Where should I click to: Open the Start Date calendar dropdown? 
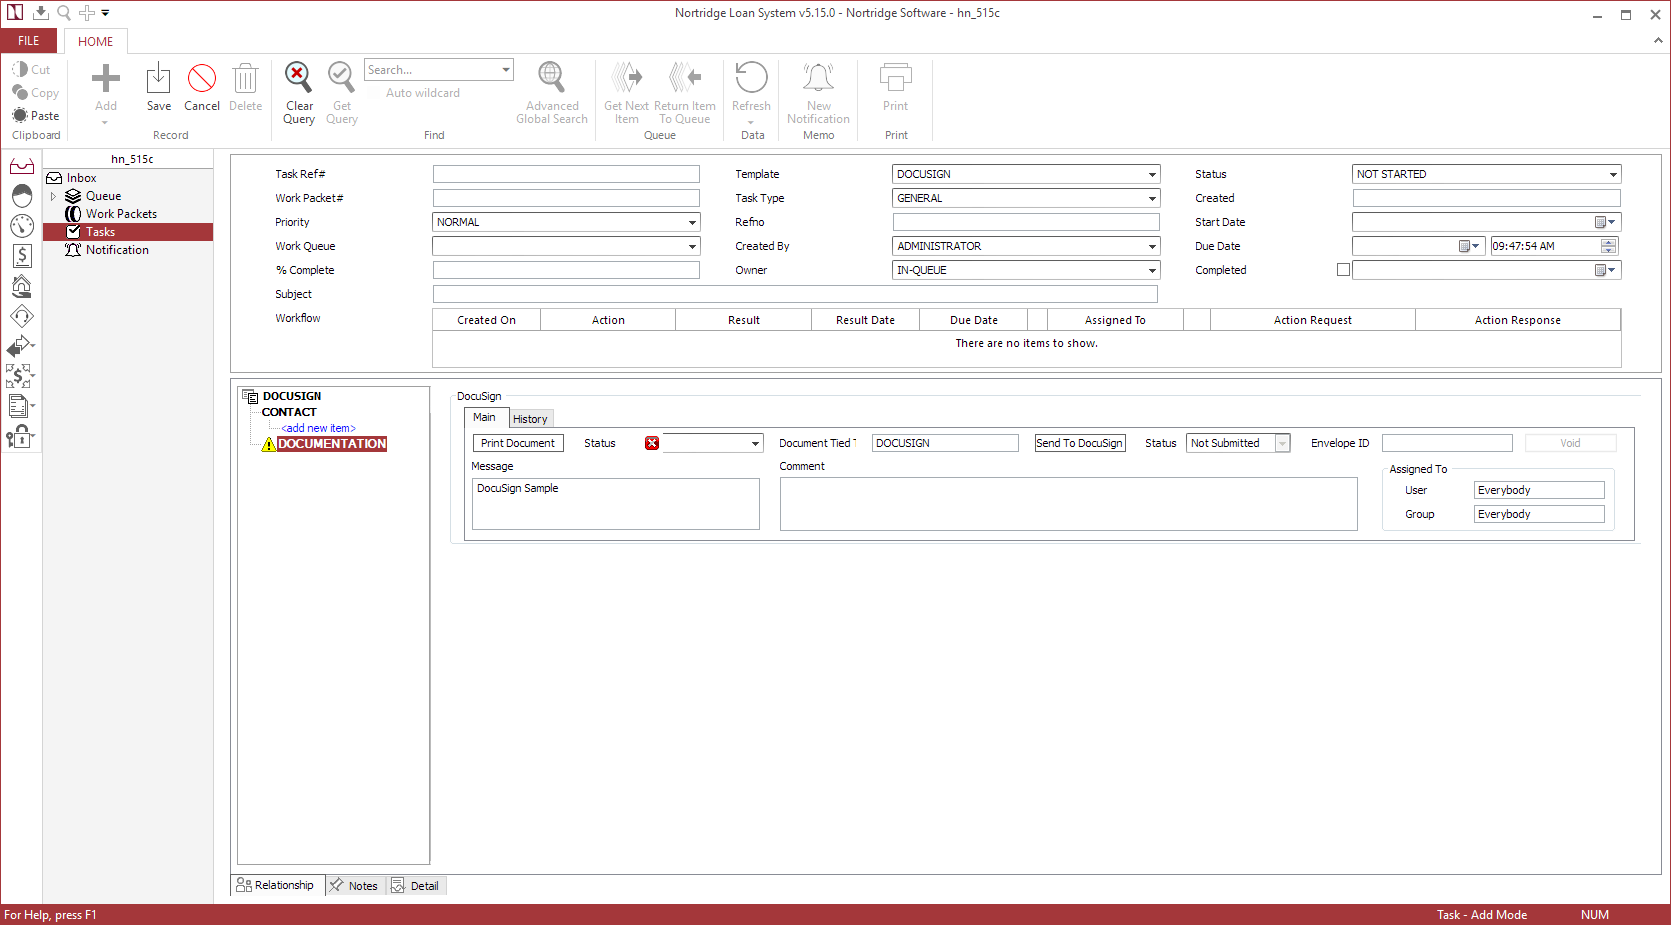[x=1605, y=222]
